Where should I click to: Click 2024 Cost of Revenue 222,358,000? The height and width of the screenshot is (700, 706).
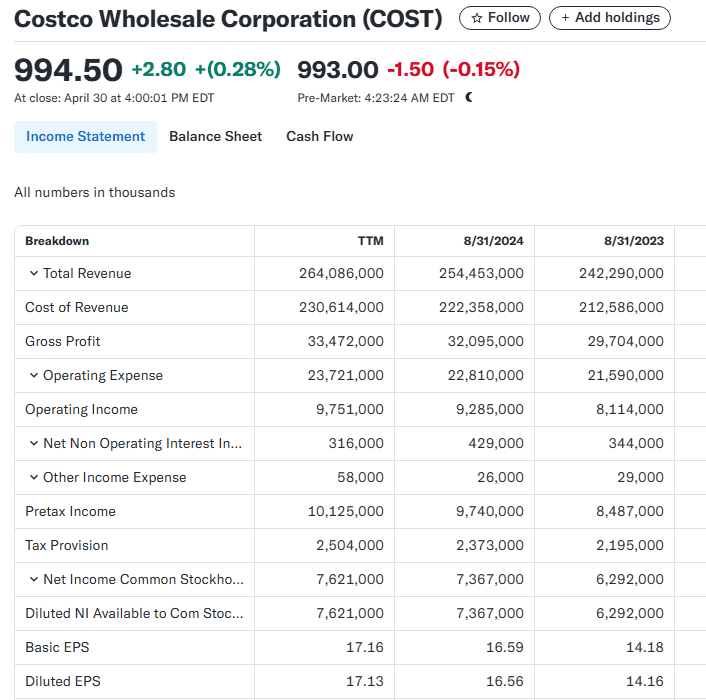481,307
